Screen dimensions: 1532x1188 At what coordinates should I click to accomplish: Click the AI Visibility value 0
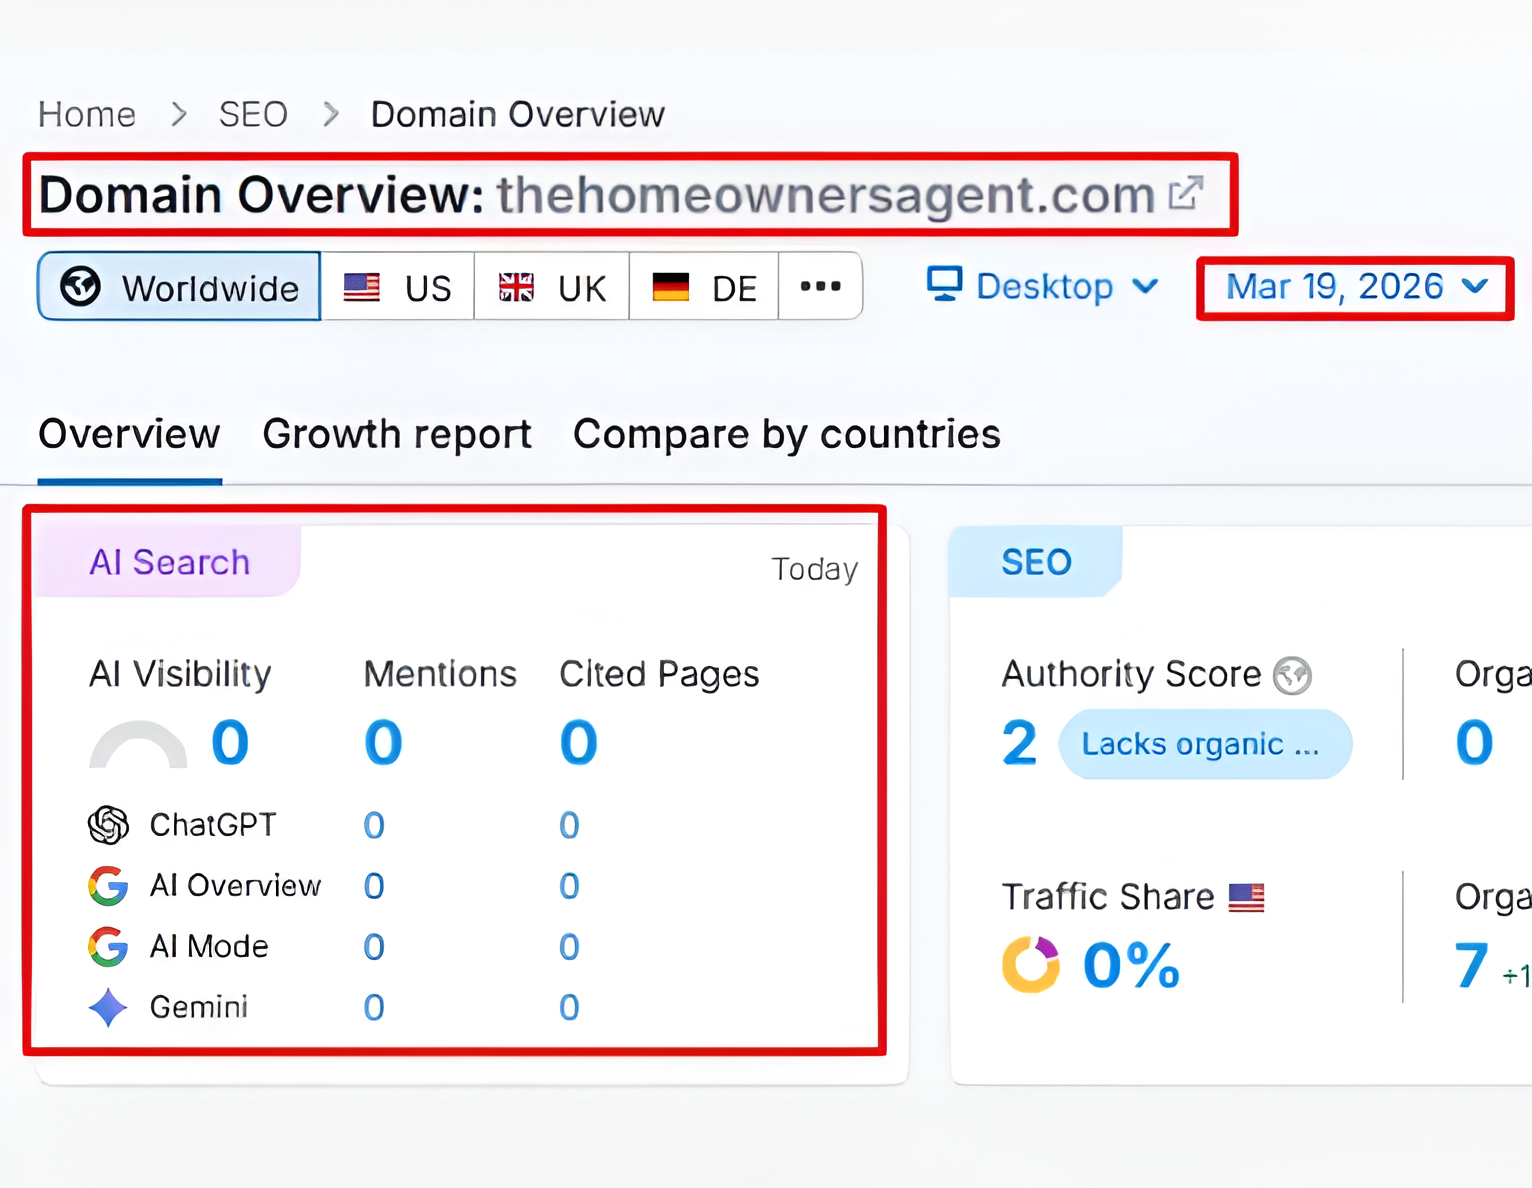coord(230,743)
